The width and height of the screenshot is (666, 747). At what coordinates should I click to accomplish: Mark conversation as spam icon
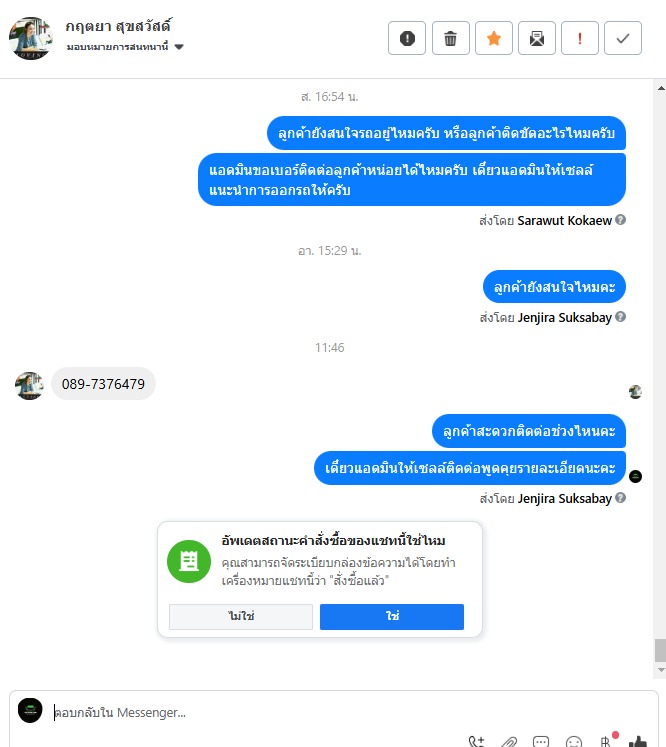pos(407,38)
